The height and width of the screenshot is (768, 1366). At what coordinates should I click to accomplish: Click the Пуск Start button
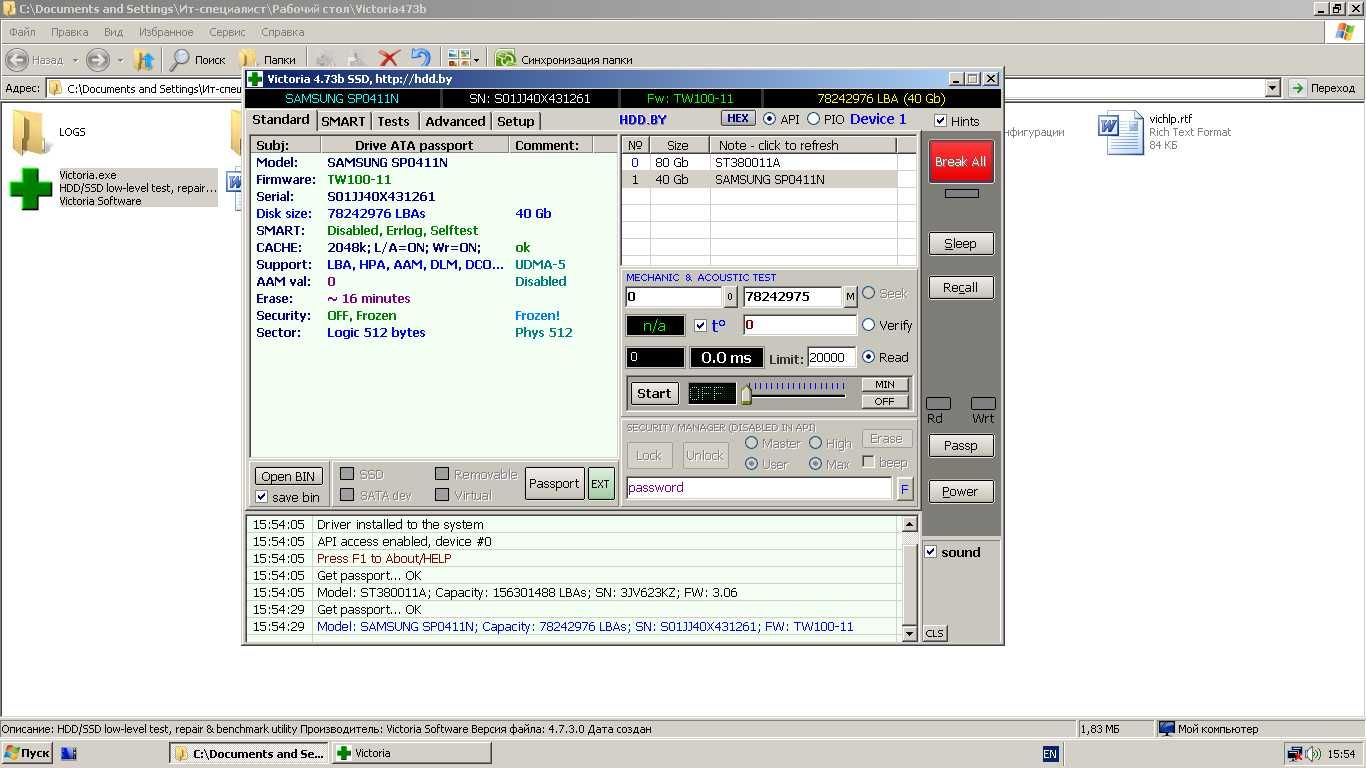pyautogui.click(x=28, y=754)
